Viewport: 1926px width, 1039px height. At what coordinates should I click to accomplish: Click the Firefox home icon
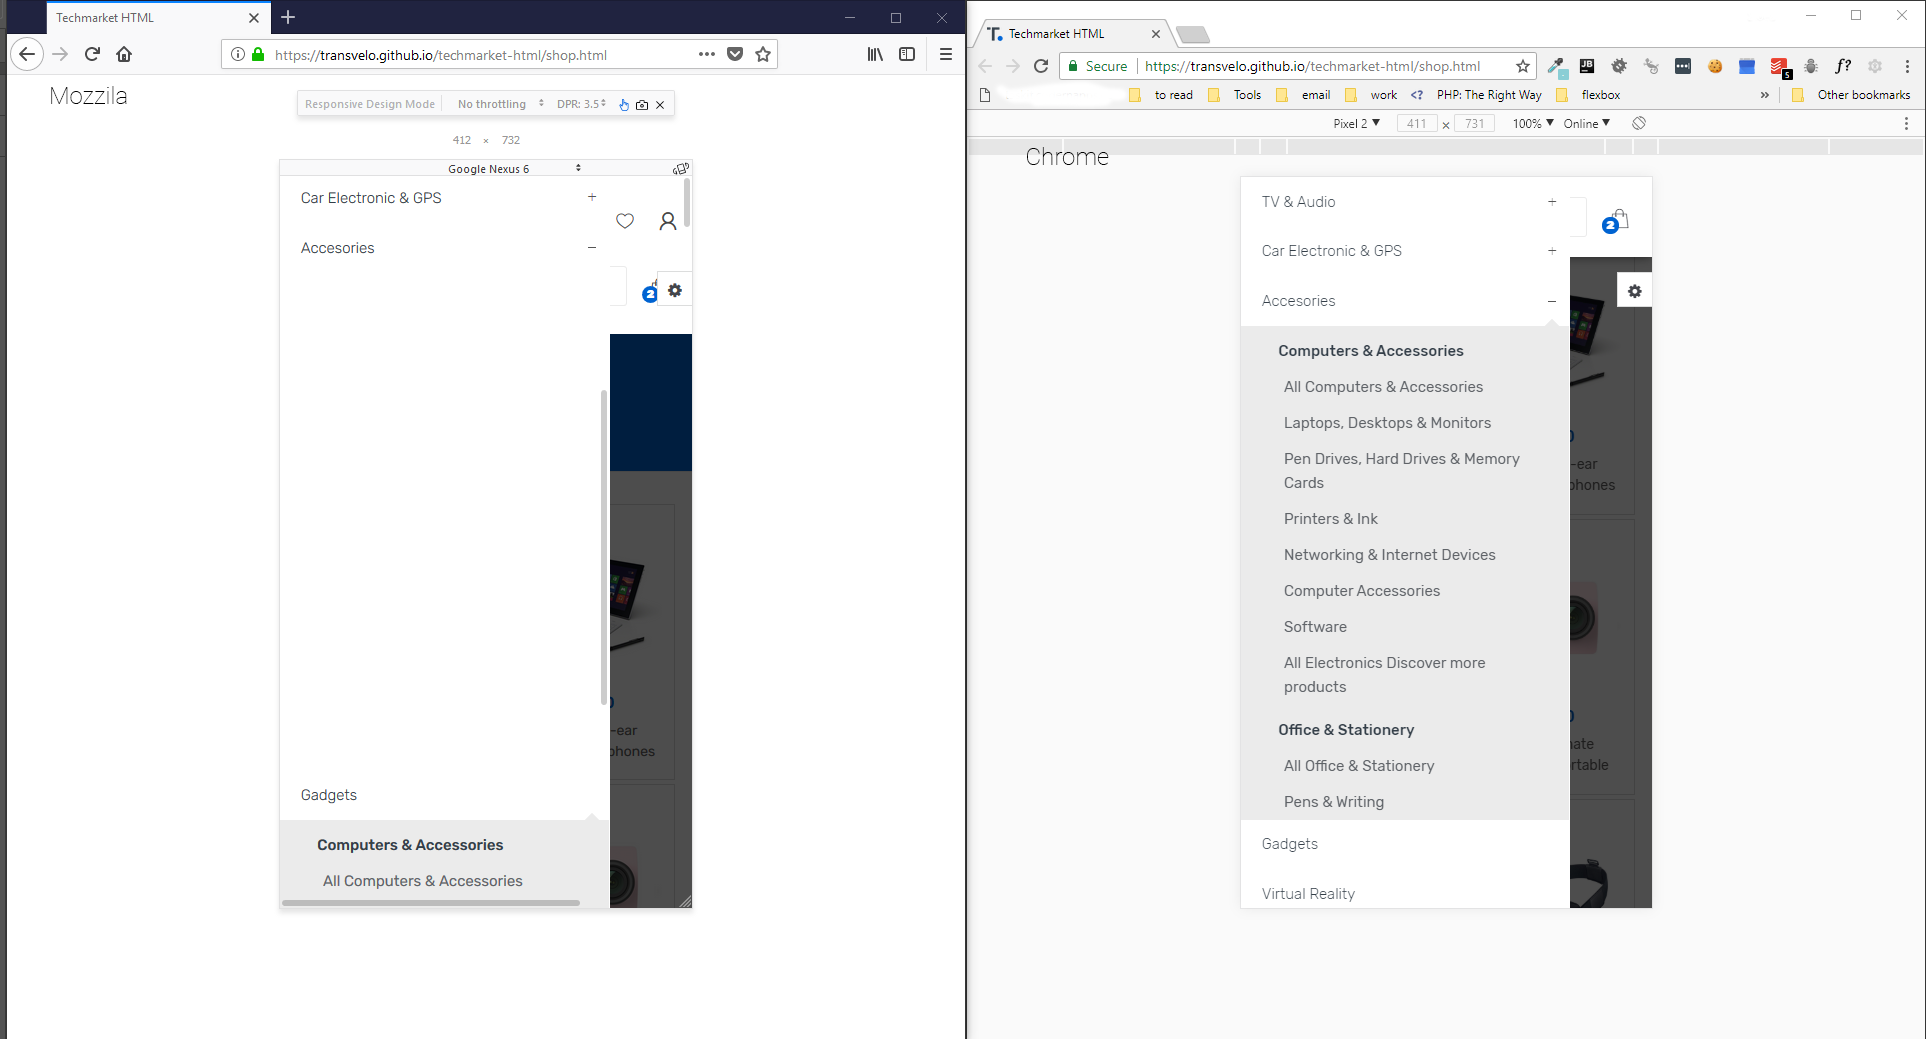[124, 54]
